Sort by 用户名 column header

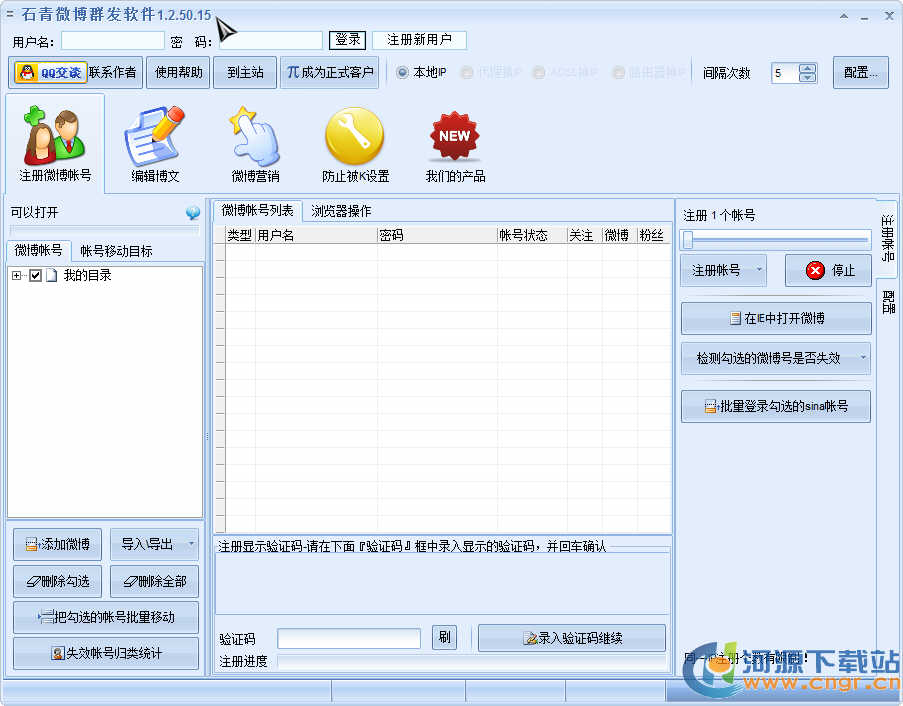pyautogui.click(x=316, y=235)
